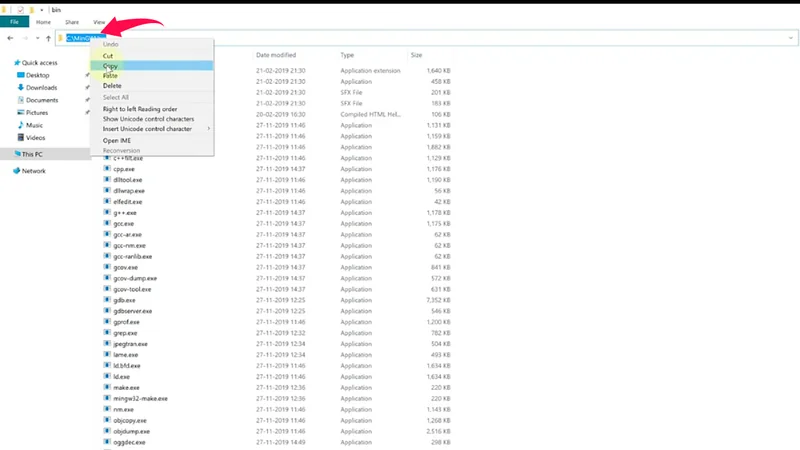This screenshot has height=450, width=800.
Task: Click the Back arrow navigation icon
Action: [x=10, y=38]
